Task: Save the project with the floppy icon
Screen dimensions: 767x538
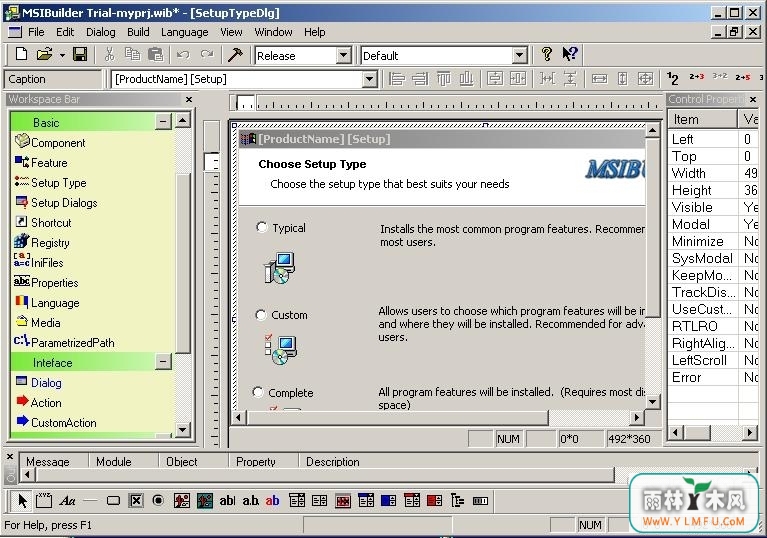Action: (x=80, y=54)
